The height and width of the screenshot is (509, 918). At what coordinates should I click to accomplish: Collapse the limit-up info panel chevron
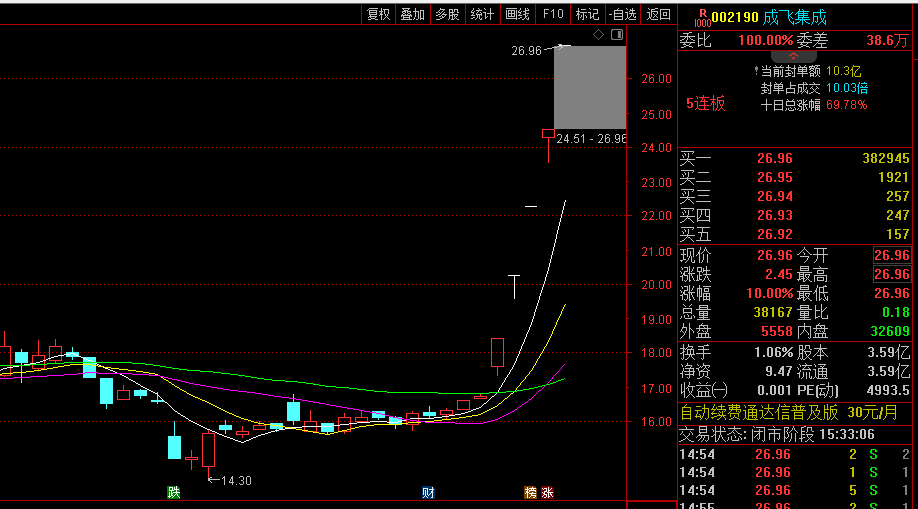pyautogui.click(x=793, y=56)
